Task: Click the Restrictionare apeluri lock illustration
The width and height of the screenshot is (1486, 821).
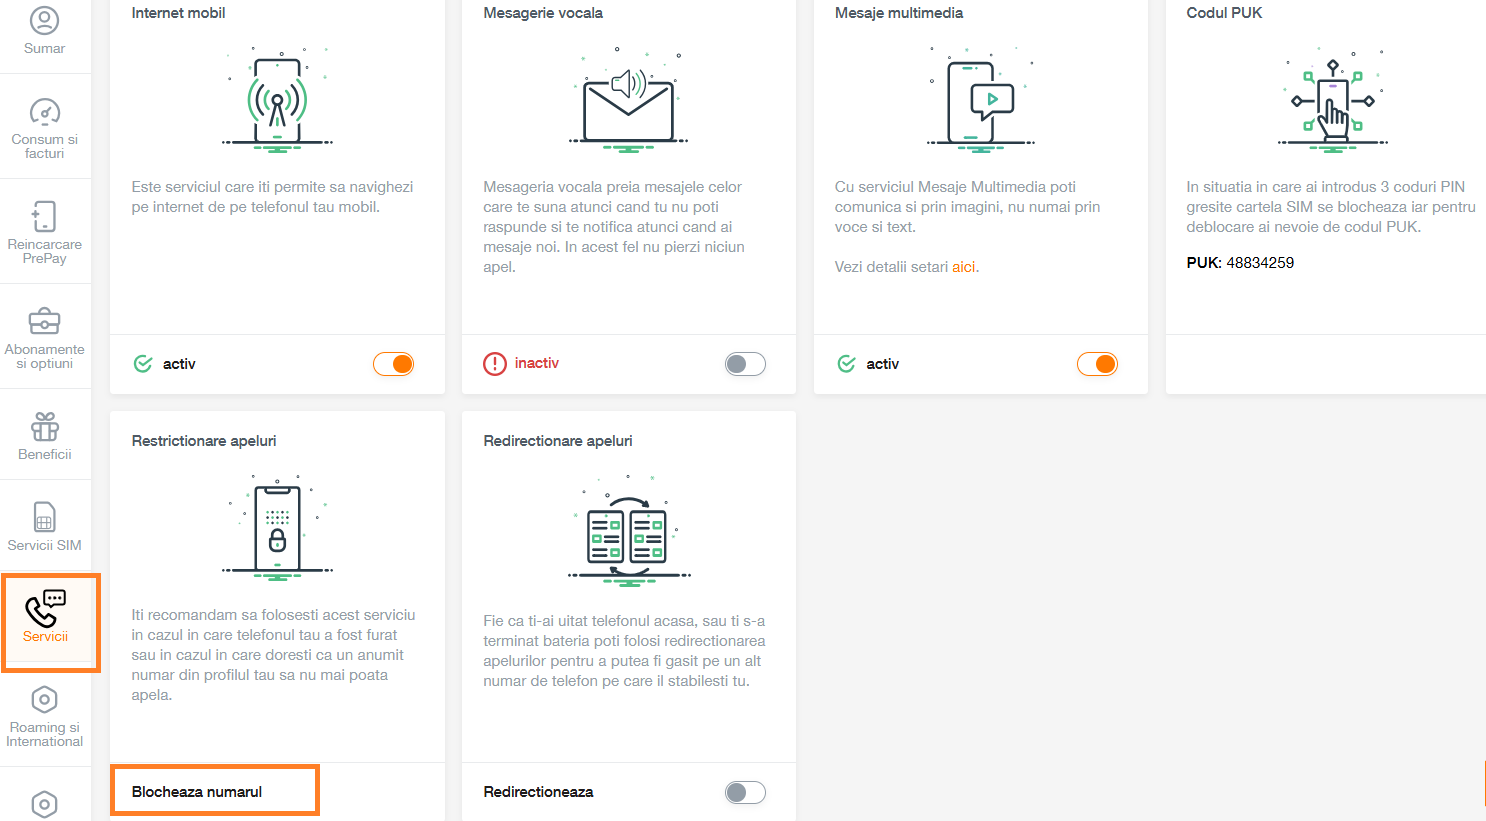Action: (x=277, y=528)
